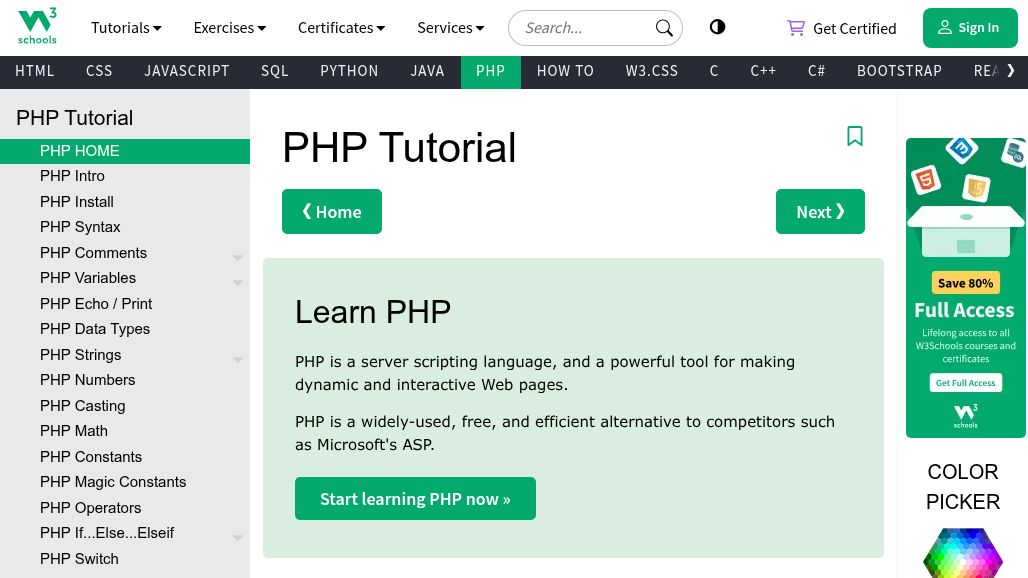This screenshot has width=1028, height=578.
Task: Click the Sign In button
Action: (x=970, y=28)
